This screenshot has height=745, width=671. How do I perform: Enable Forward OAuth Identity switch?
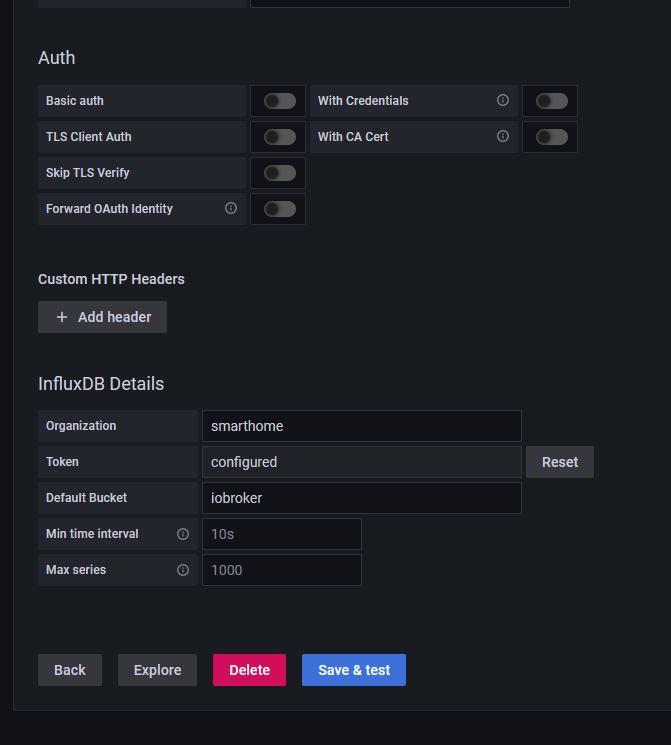point(279,209)
